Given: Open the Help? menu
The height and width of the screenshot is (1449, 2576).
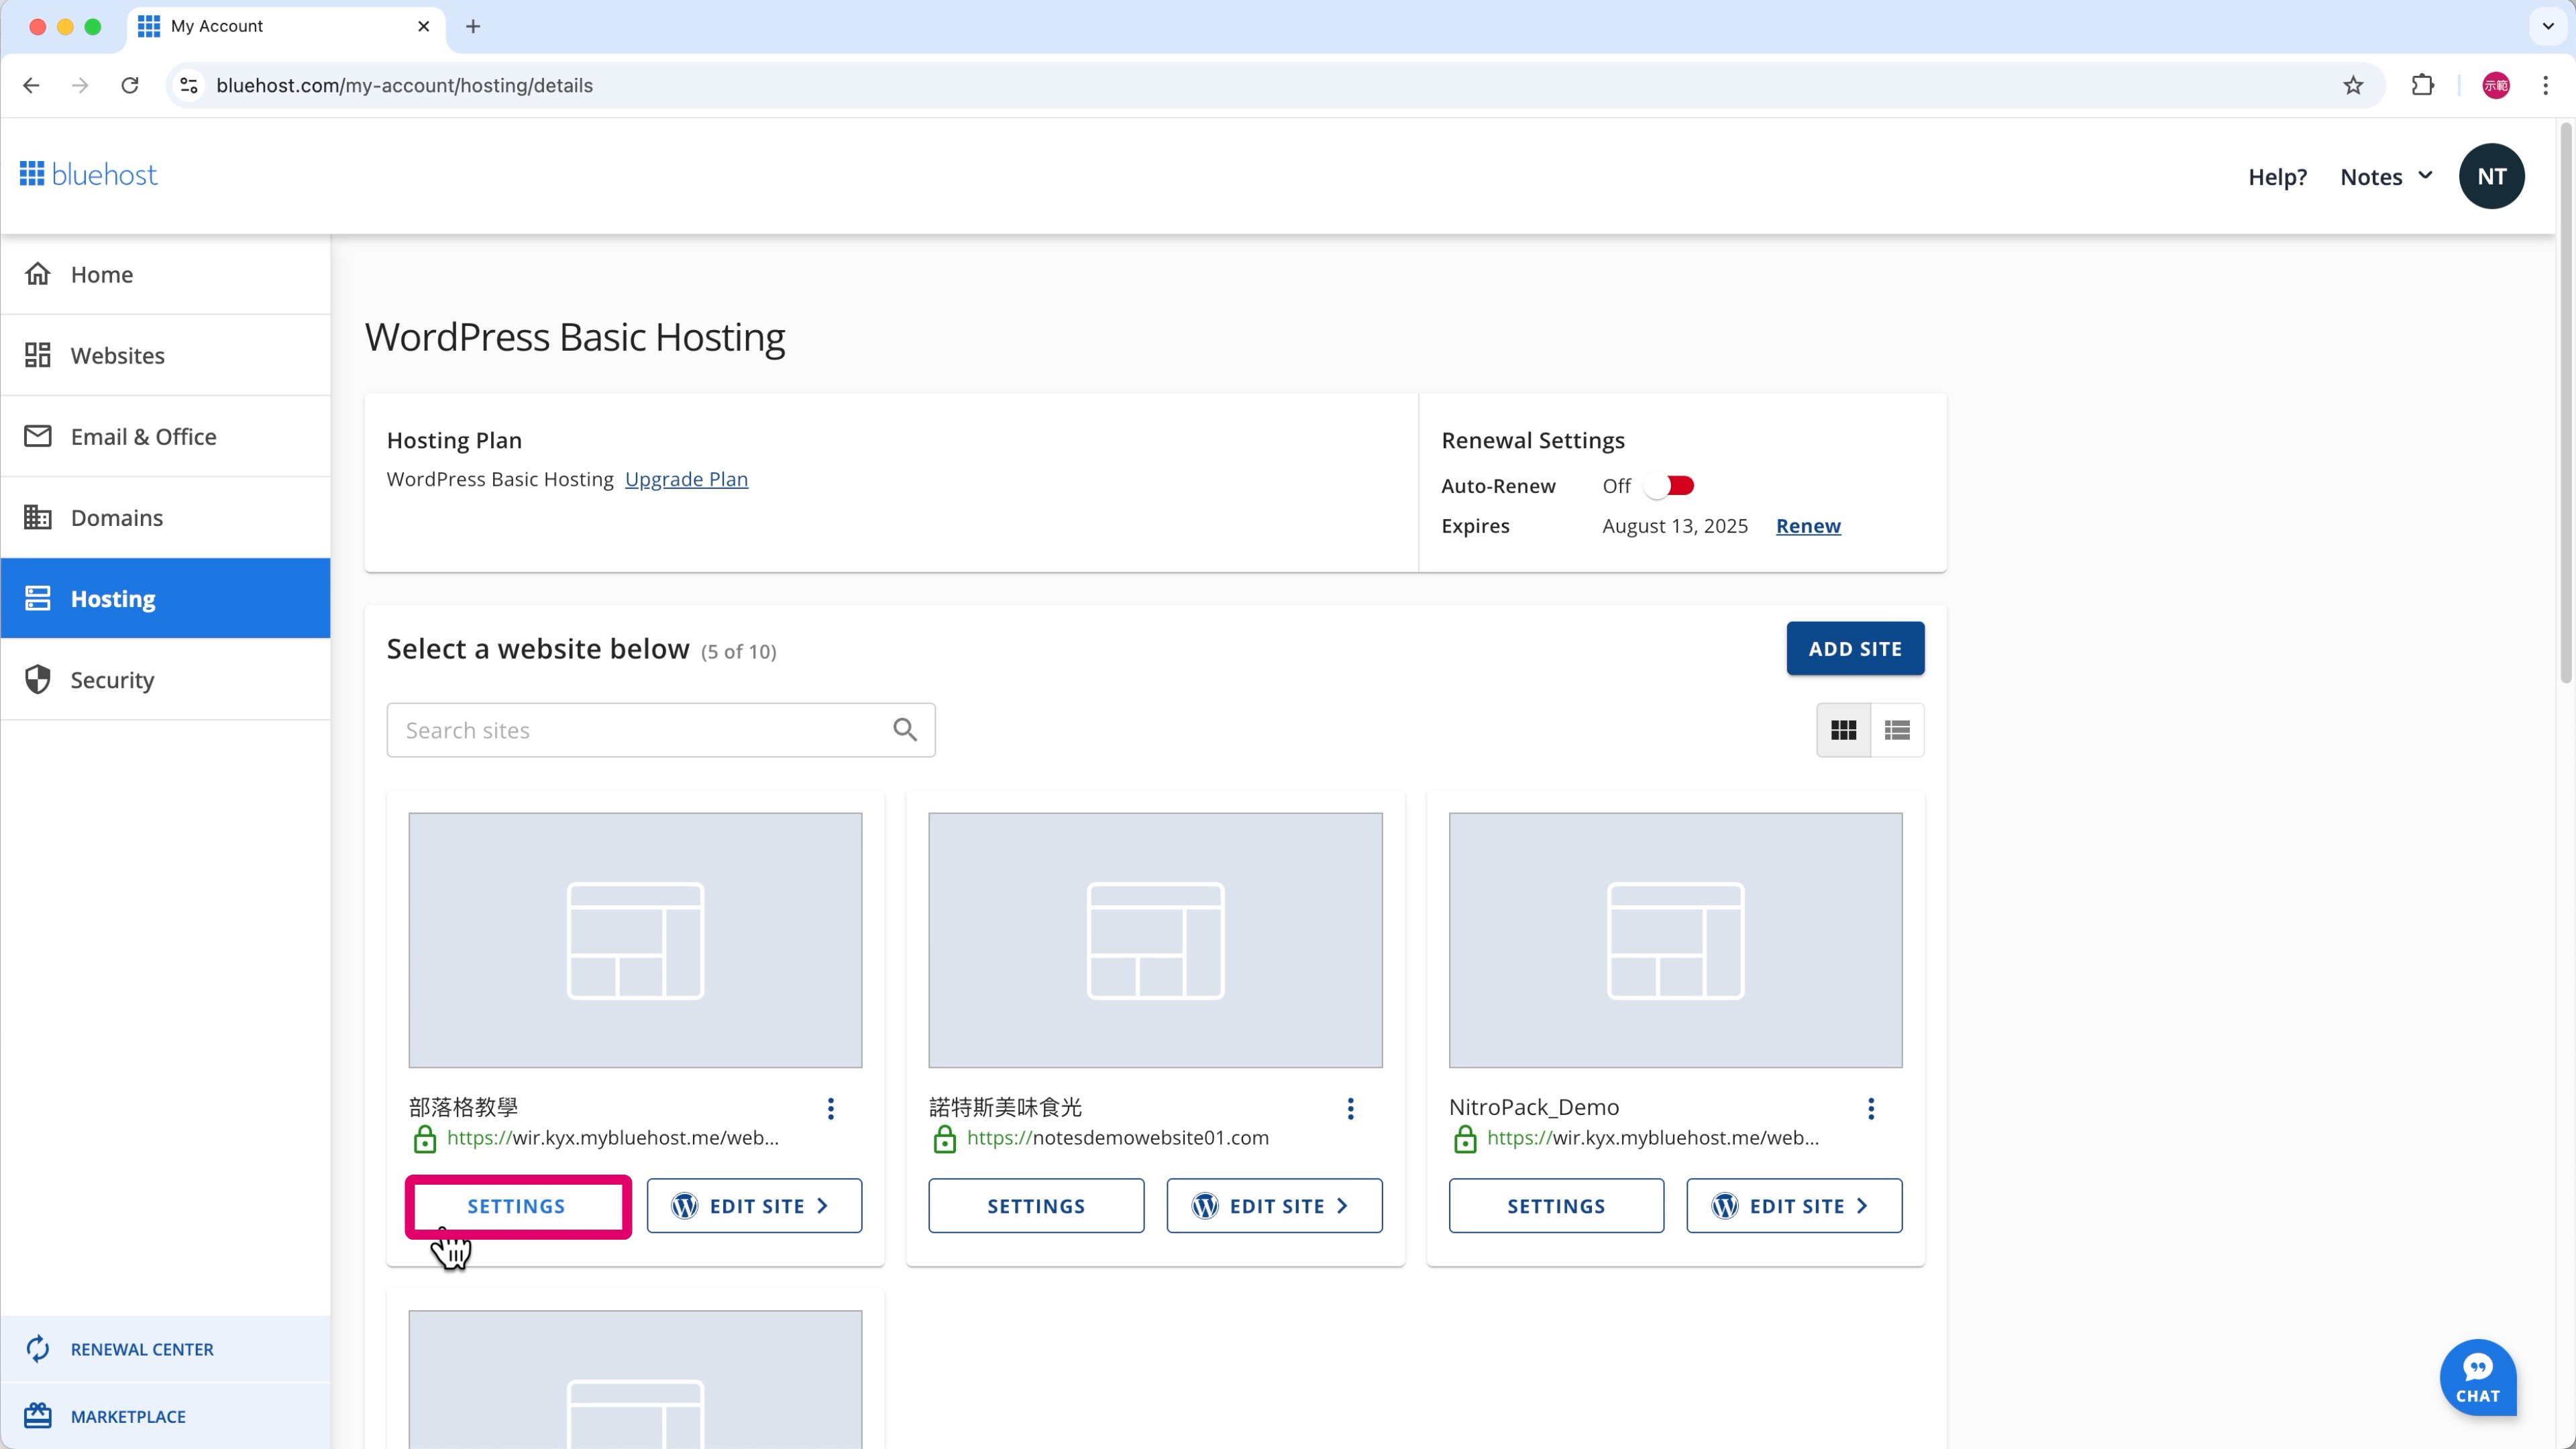Looking at the screenshot, I should pyautogui.click(x=2277, y=176).
